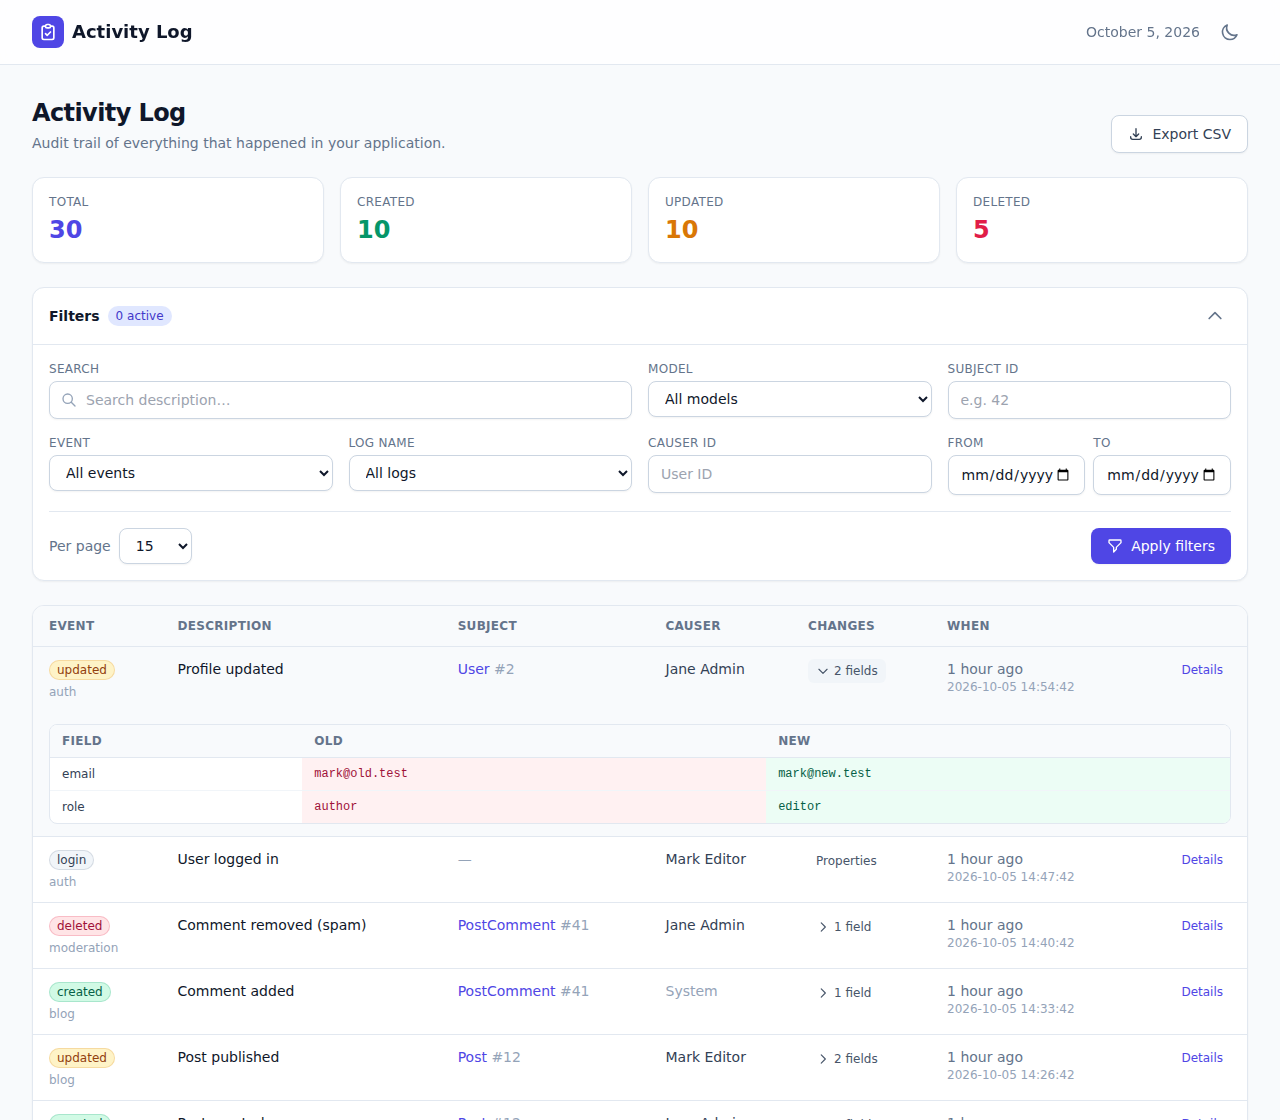
Task: Open Details for the Post published entry
Action: (1202, 1058)
